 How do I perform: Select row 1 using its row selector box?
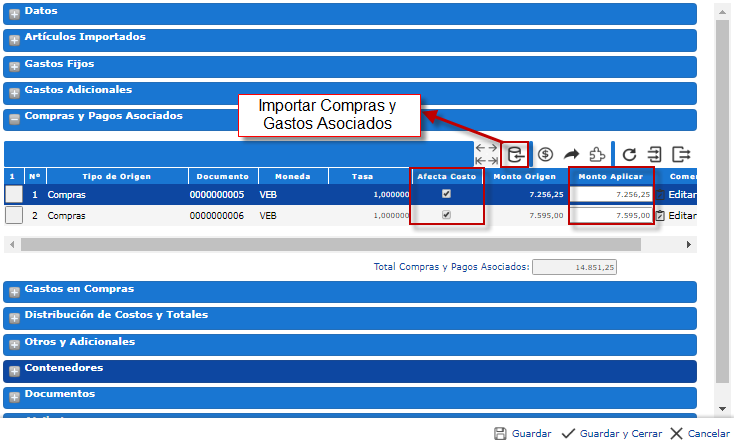14,194
